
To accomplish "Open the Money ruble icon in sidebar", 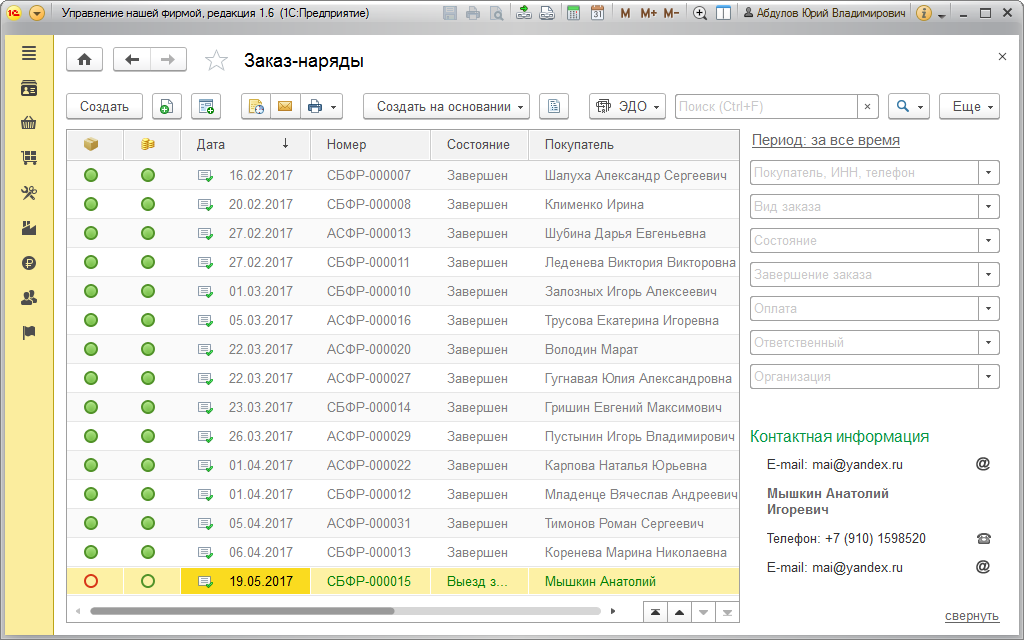I will pos(29,263).
